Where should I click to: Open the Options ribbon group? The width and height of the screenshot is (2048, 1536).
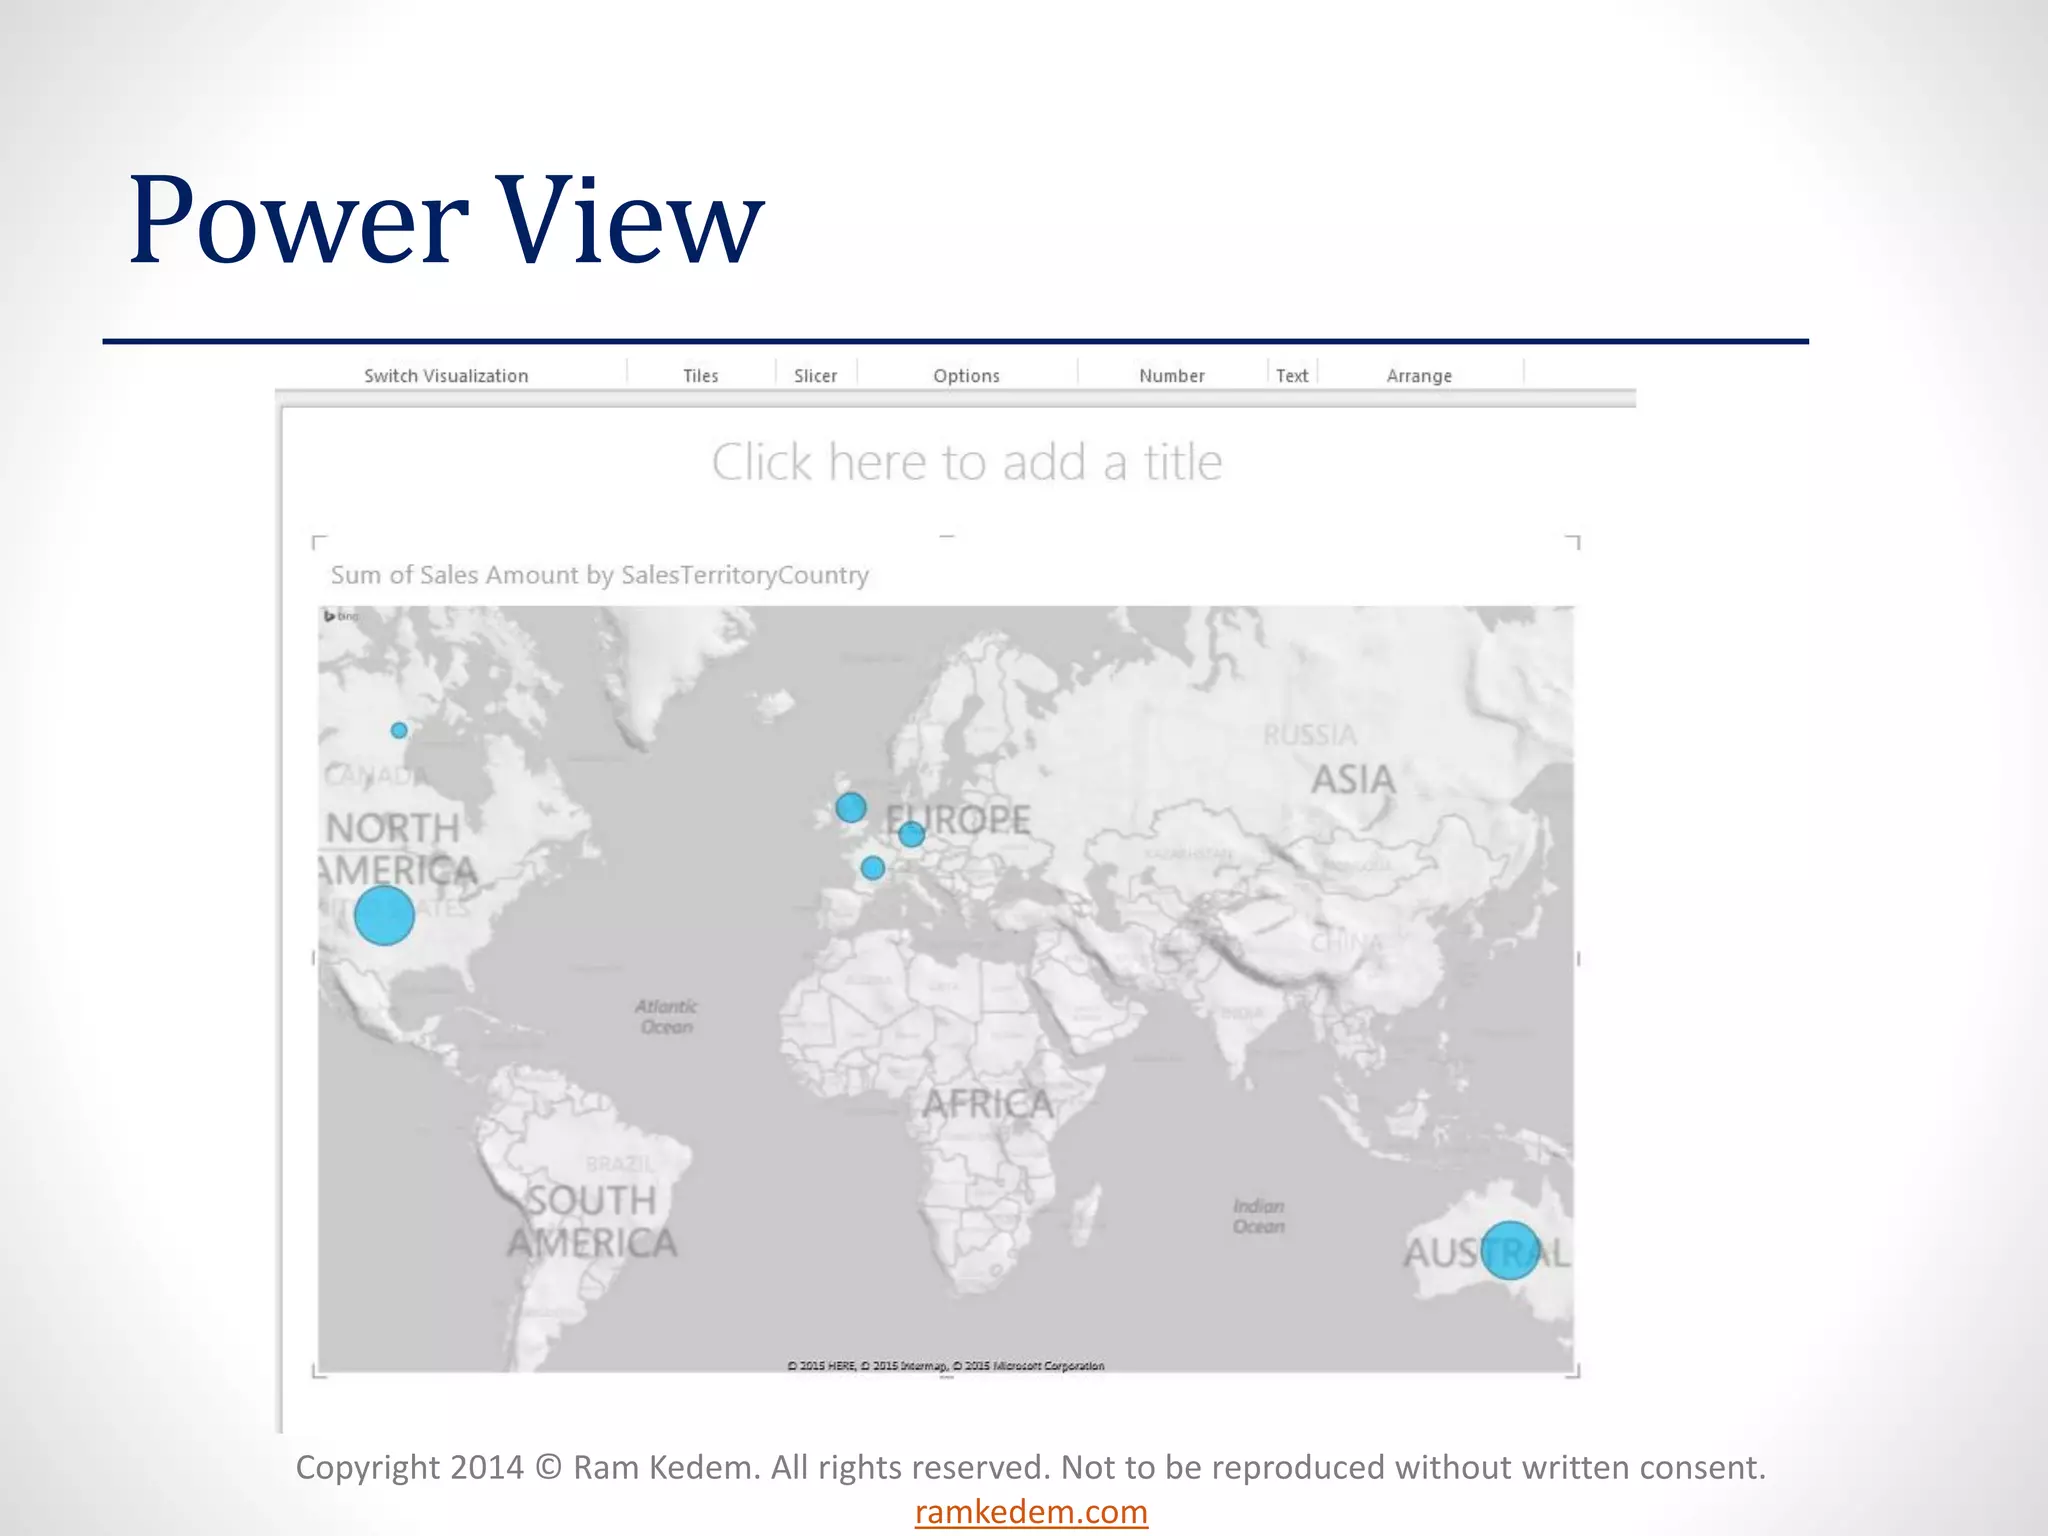pyautogui.click(x=966, y=376)
